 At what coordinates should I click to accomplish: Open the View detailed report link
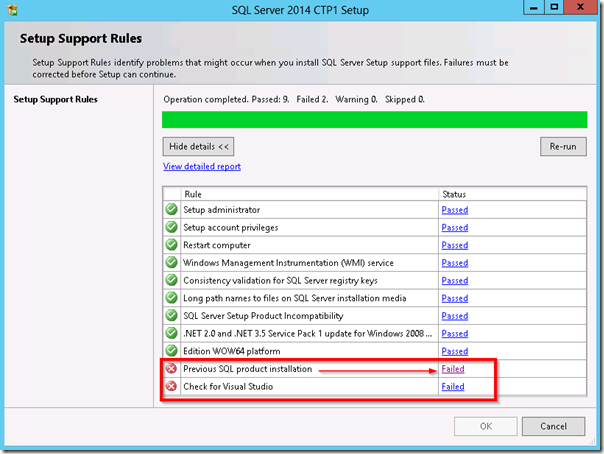(202, 166)
